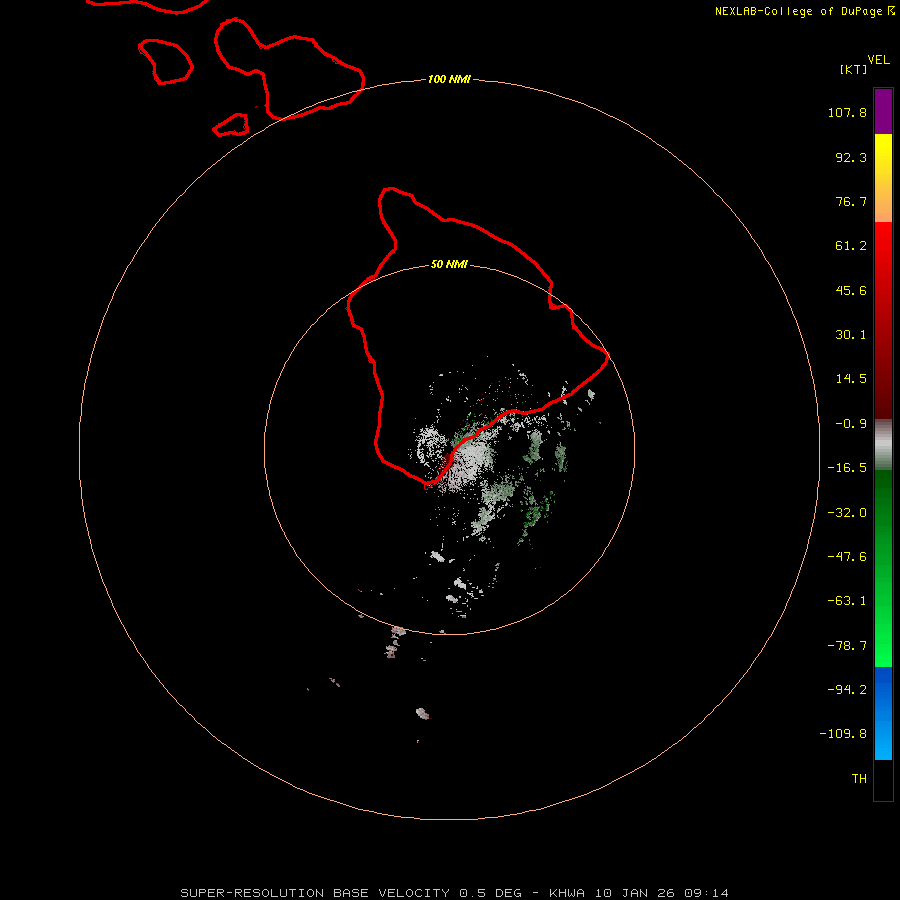The height and width of the screenshot is (900, 900).
Task: Click the purple segment of the velocity color bar
Action: (x=883, y=111)
